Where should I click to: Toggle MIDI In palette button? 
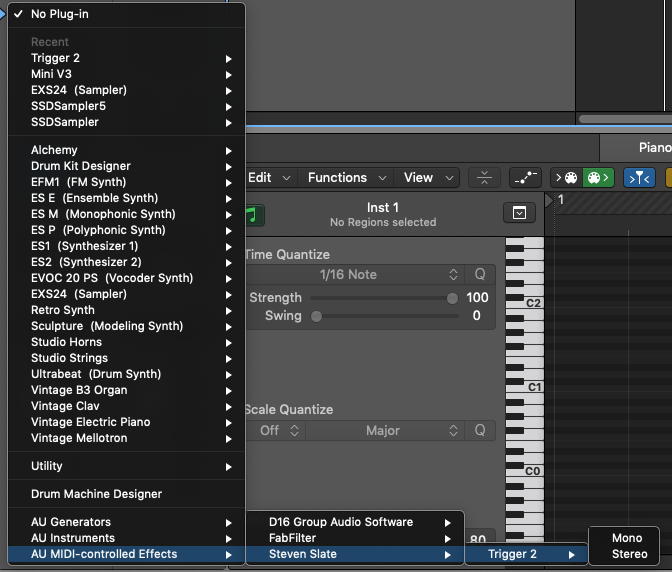pyautogui.click(x=567, y=178)
